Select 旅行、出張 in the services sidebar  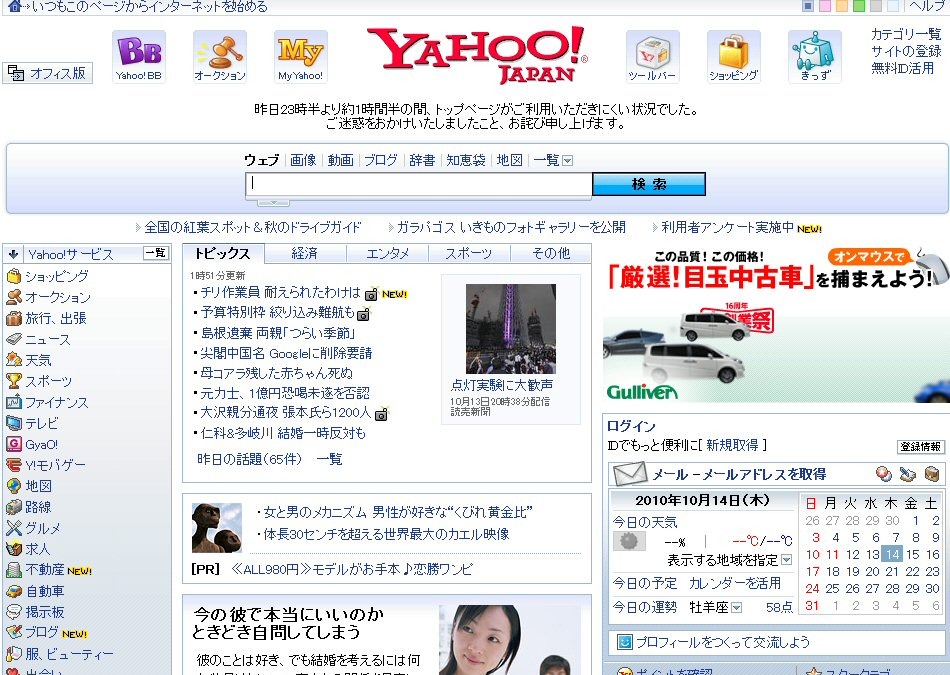click(x=56, y=318)
